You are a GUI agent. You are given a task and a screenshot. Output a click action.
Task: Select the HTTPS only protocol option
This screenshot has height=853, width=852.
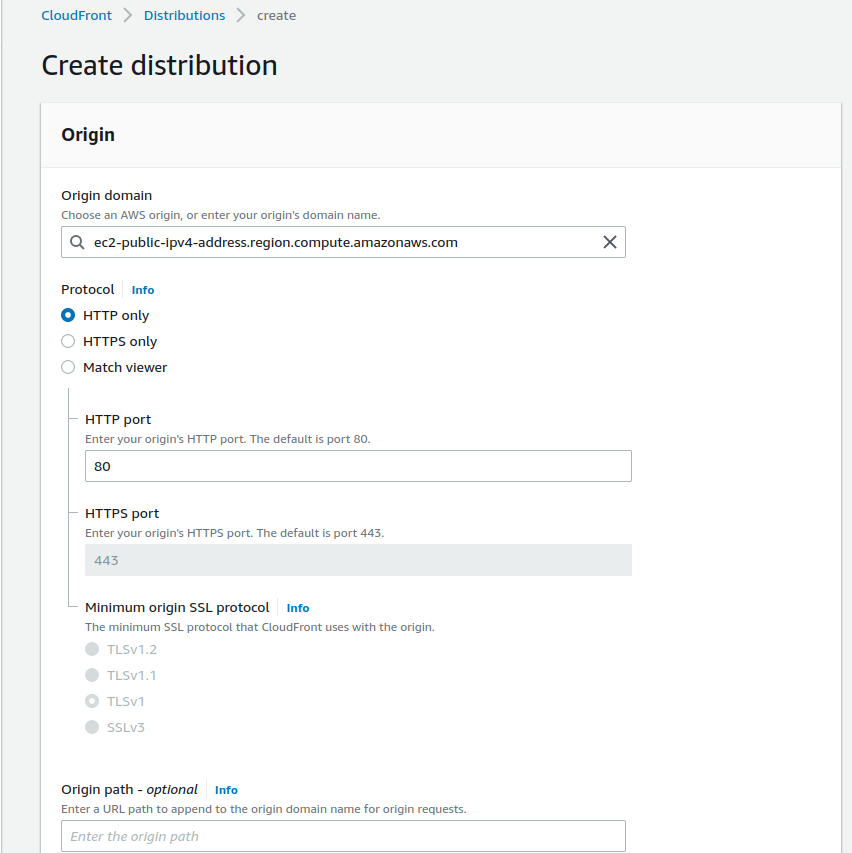point(68,341)
